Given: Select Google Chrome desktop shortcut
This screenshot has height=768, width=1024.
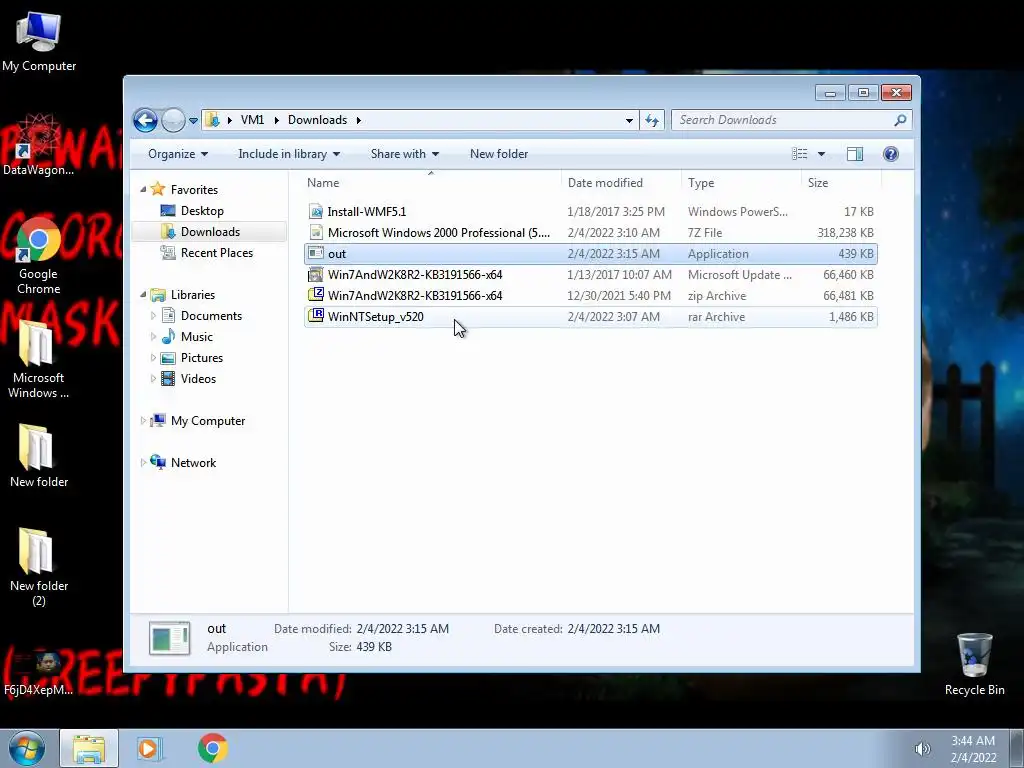Looking at the screenshot, I should [39, 256].
